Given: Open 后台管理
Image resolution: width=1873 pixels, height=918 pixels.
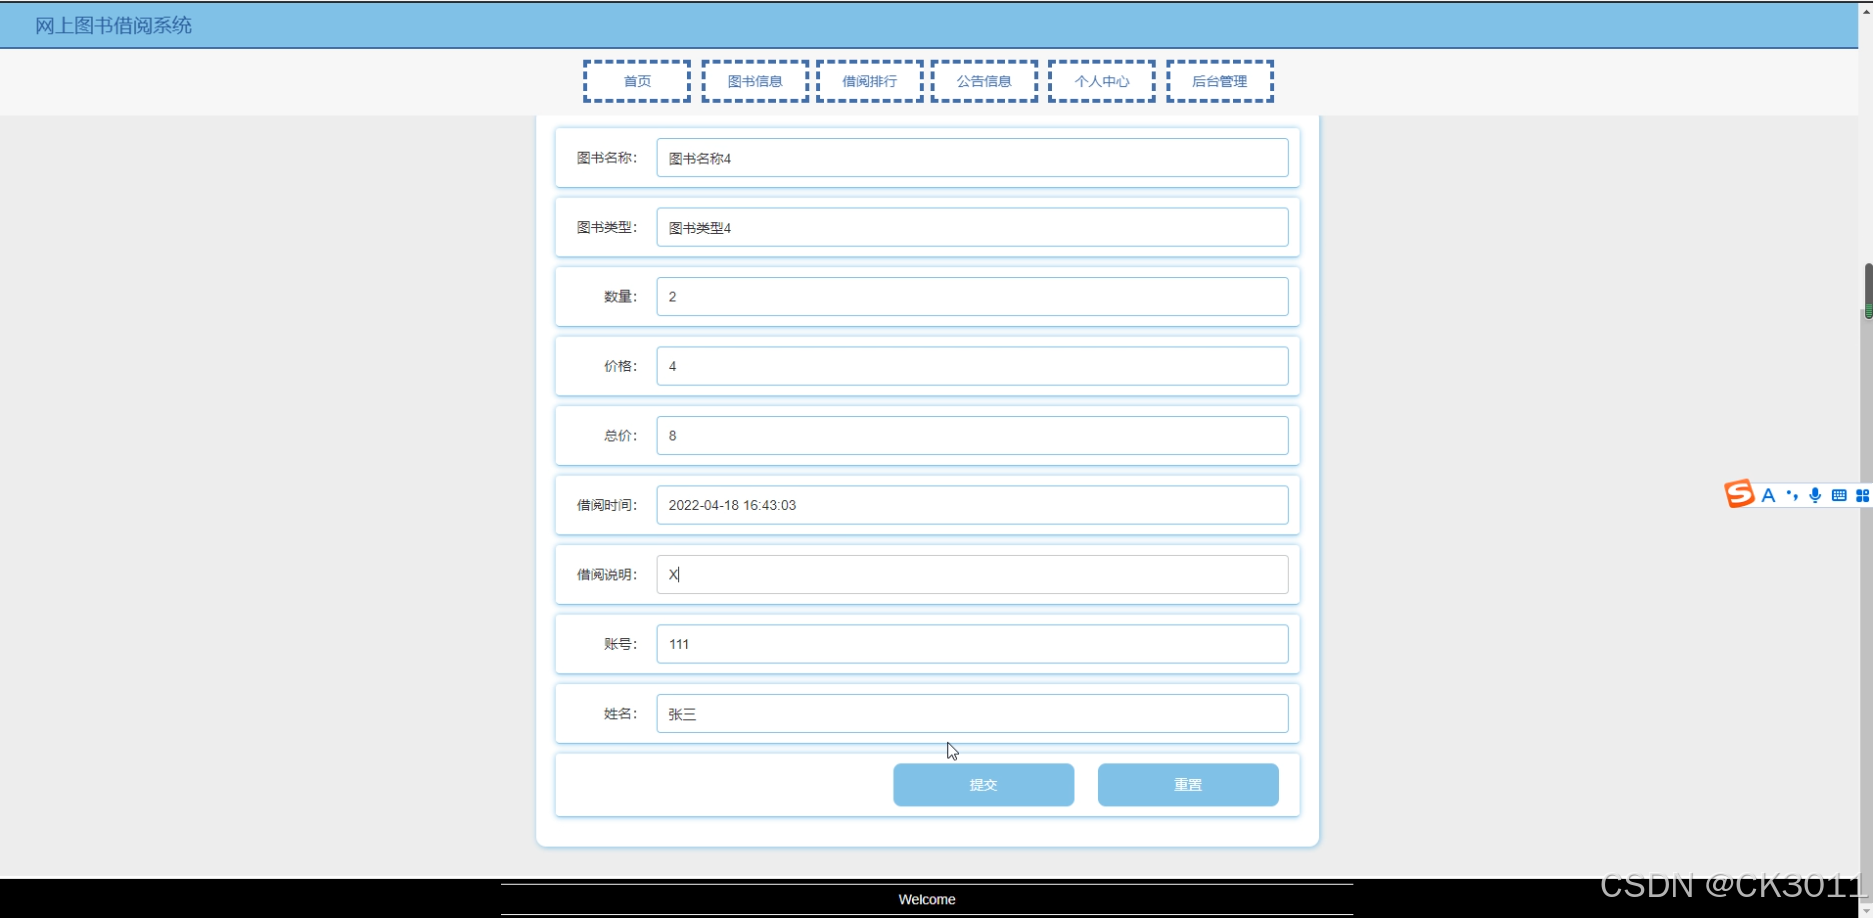Looking at the screenshot, I should point(1219,81).
